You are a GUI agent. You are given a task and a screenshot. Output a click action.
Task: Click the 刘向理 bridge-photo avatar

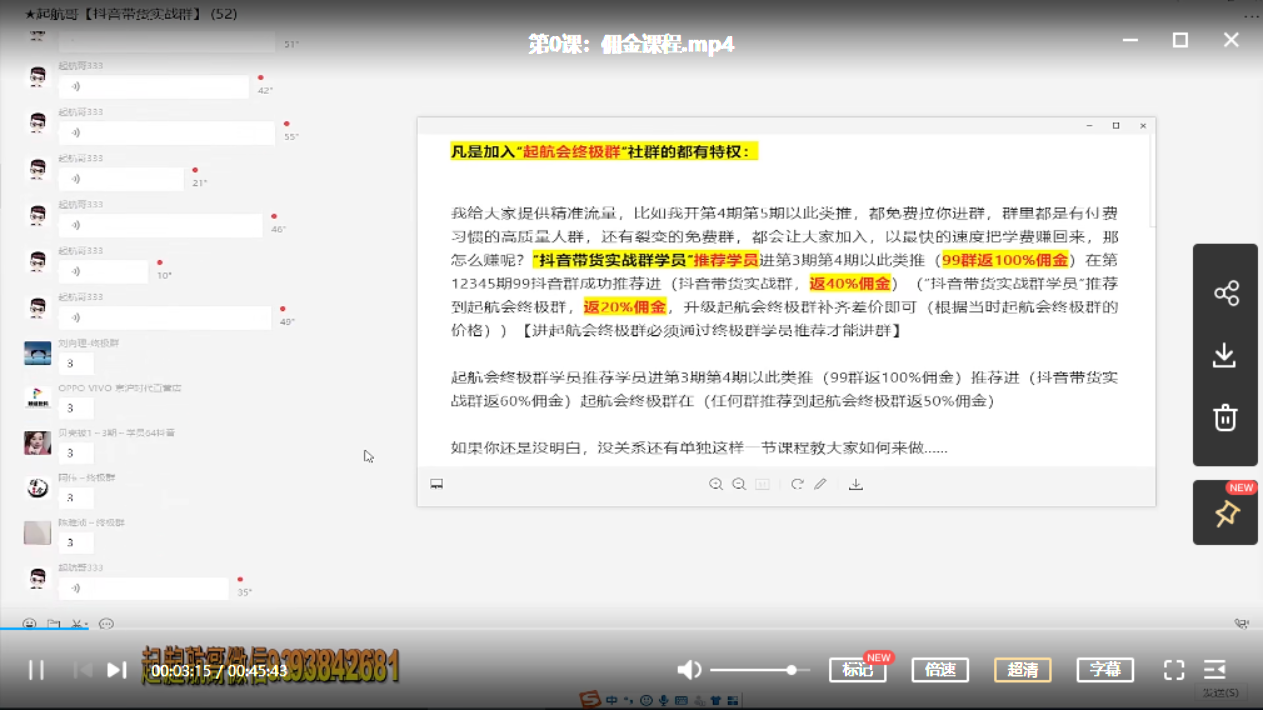pos(37,352)
